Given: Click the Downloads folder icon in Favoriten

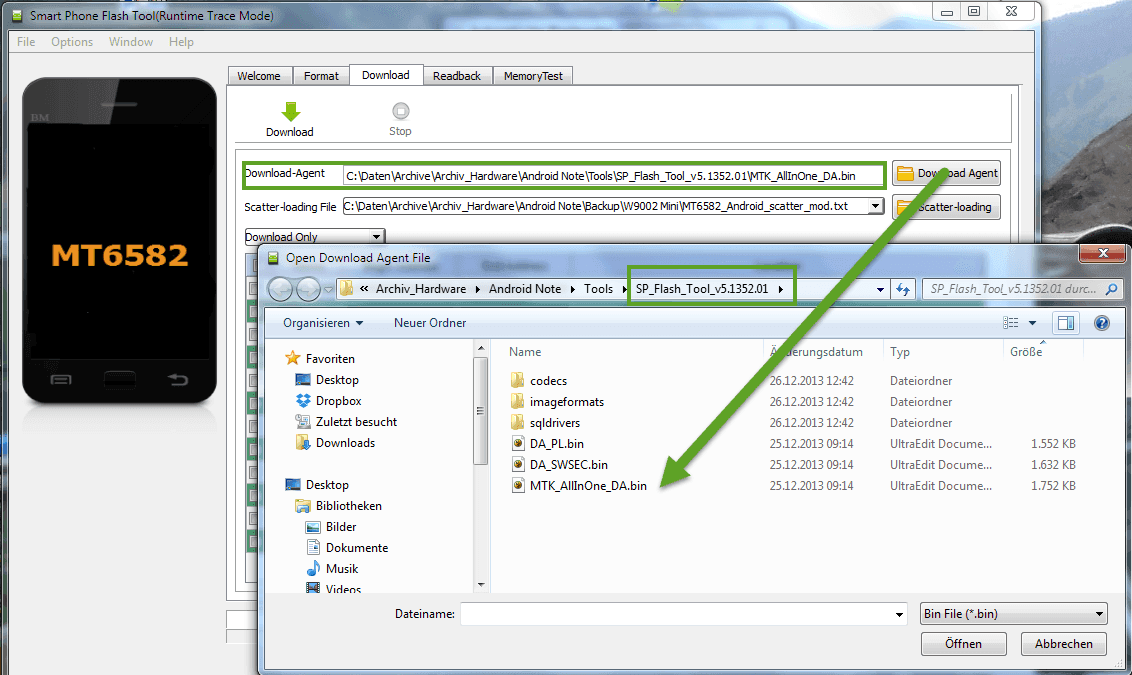Looking at the screenshot, I should 303,443.
